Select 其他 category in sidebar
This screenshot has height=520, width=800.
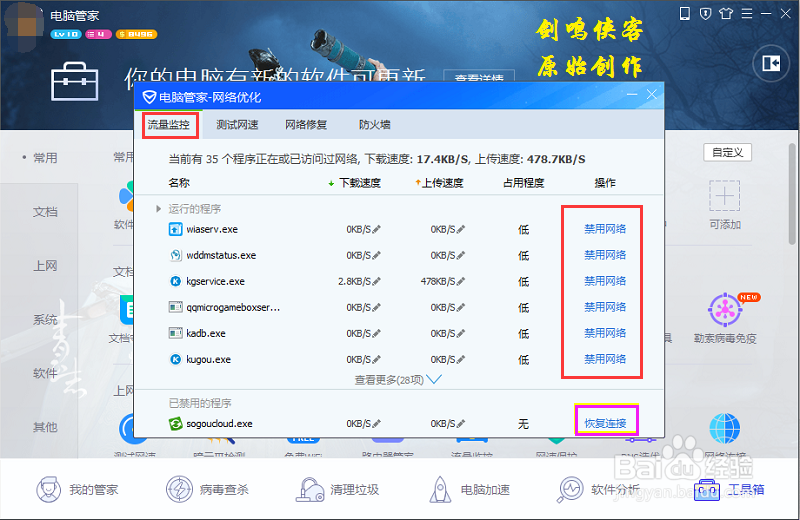pyautogui.click(x=45, y=427)
